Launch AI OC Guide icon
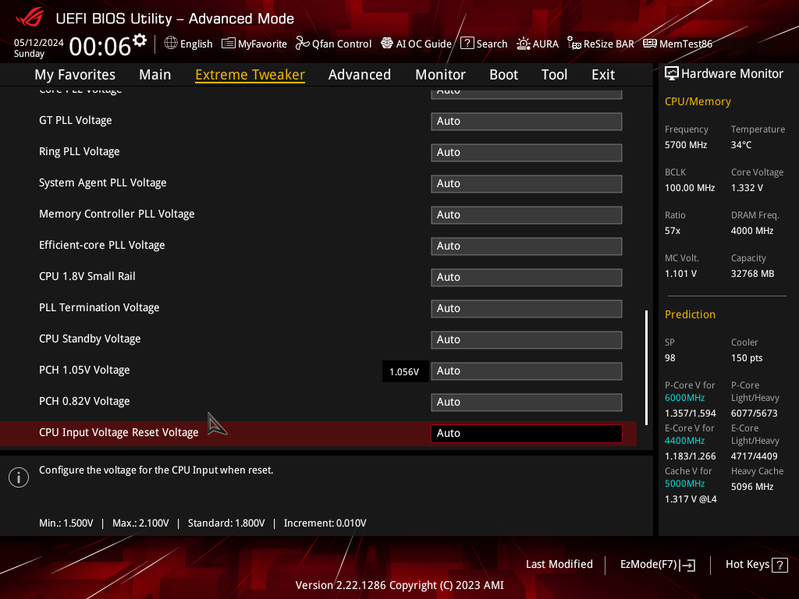799x599 pixels. [x=387, y=43]
